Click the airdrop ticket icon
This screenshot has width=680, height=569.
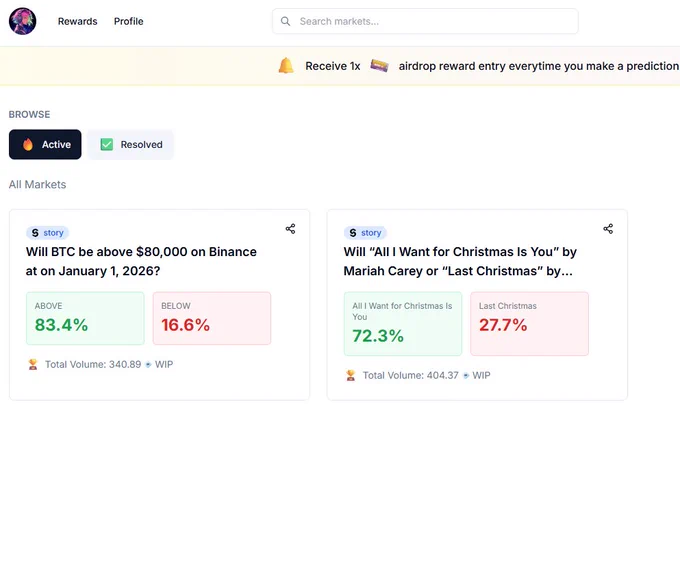(379, 66)
